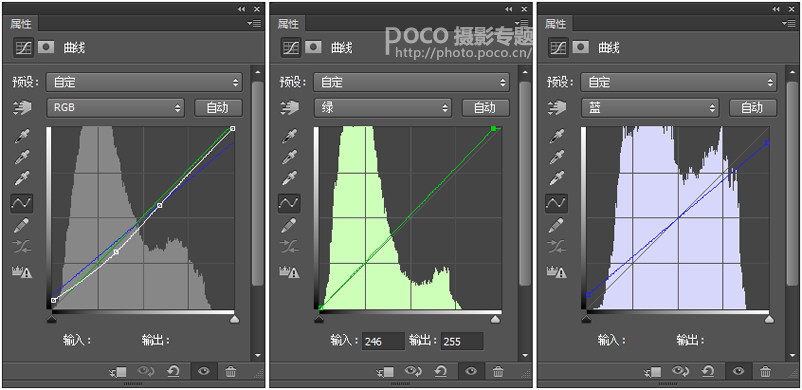Open preset dropdown in blue panel
The width and height of the screenshot is (802, 390).
pos(679,82)
